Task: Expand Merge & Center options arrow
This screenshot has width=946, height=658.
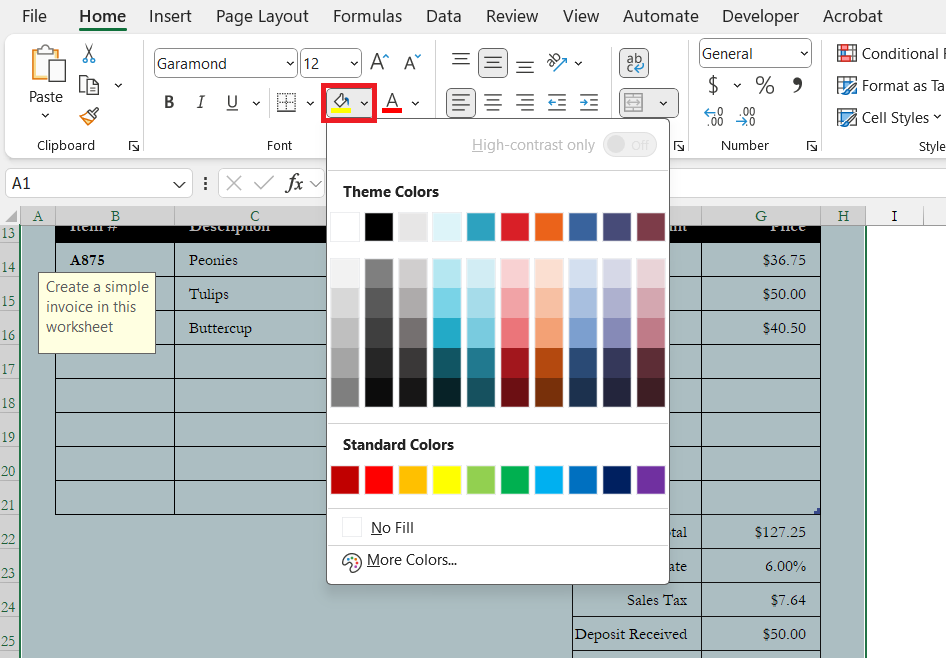Action: (x=663, y=103)
